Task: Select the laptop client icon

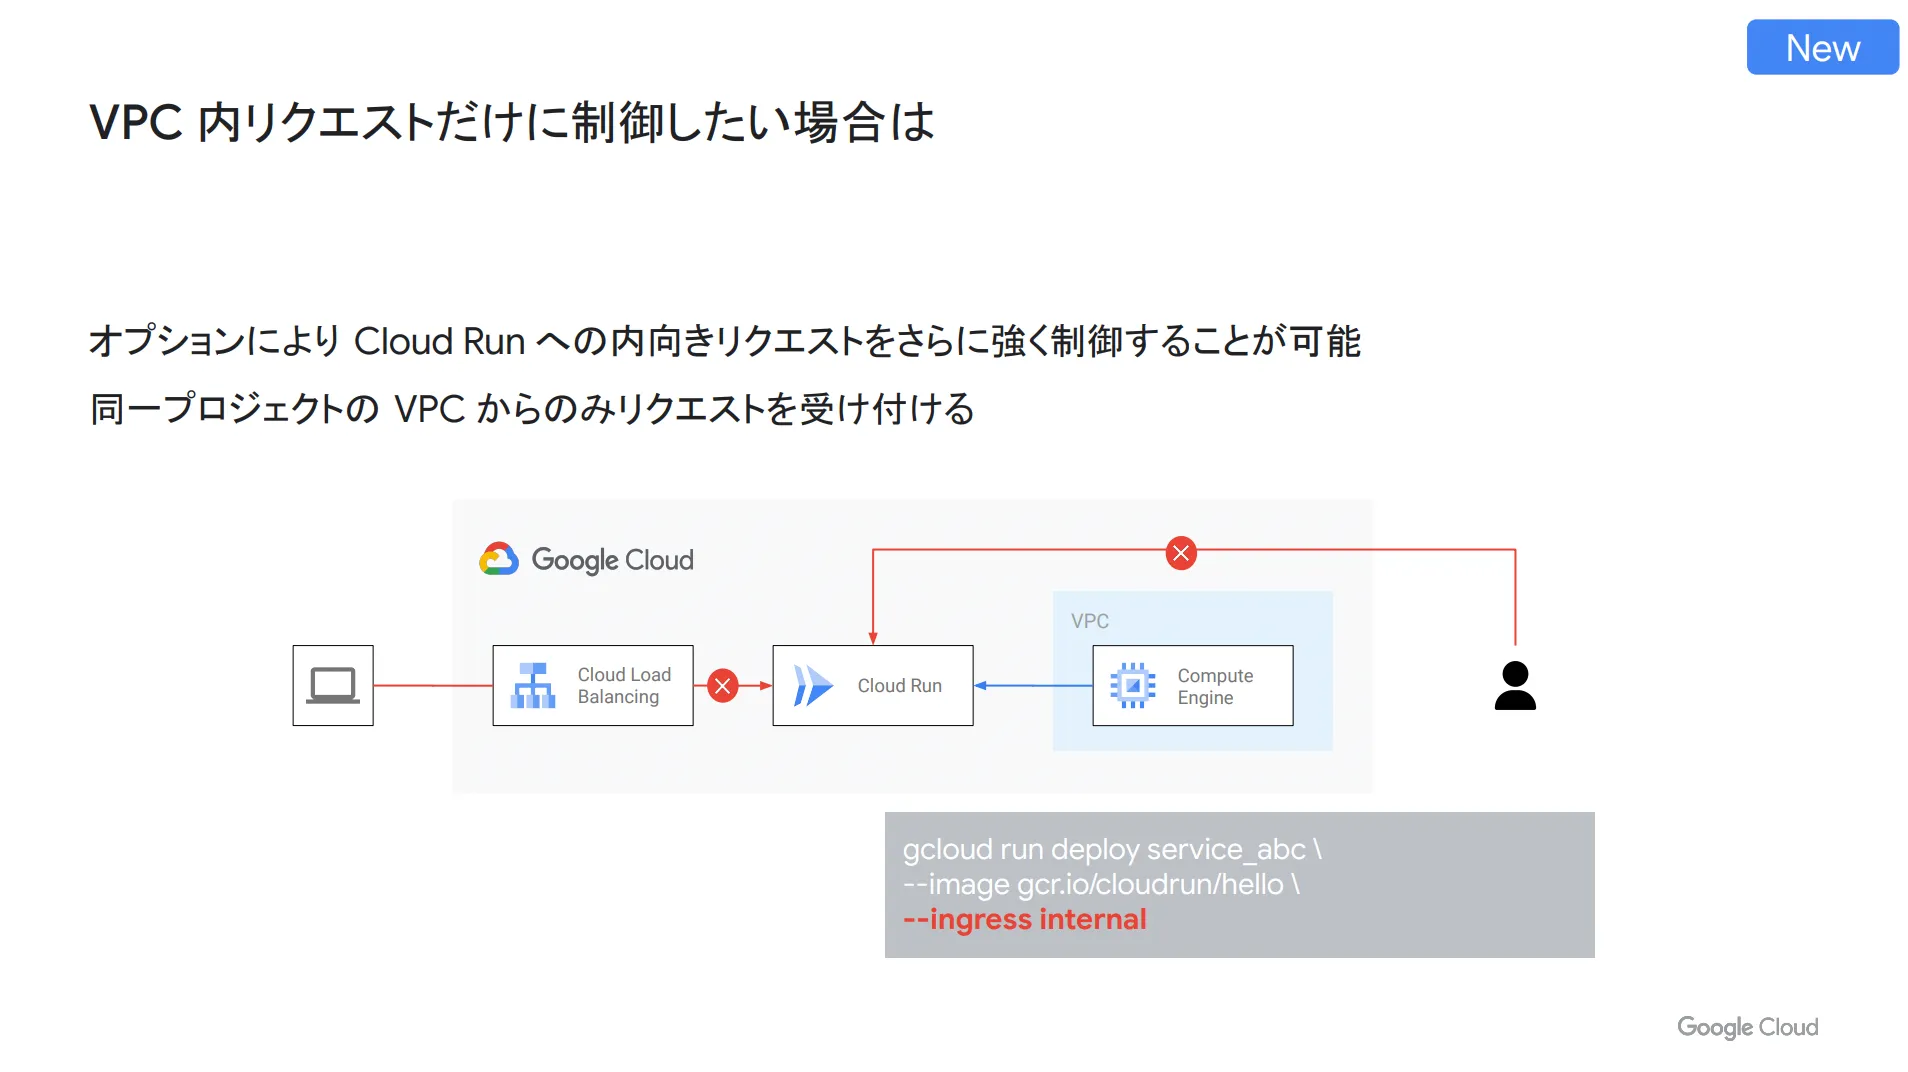Action: pos(333,685)
